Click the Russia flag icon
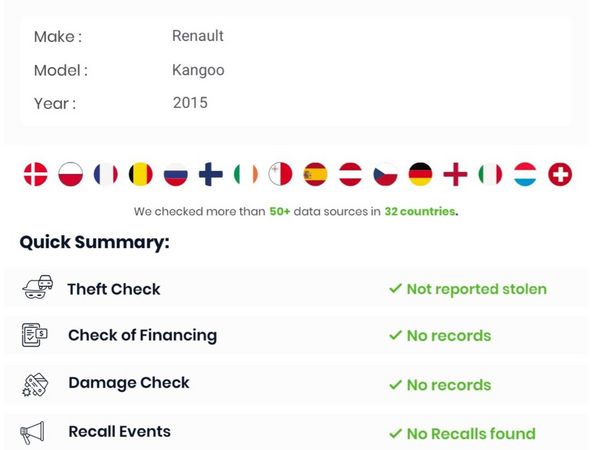This screenshot has height=450, width=600. pos(176,174)
